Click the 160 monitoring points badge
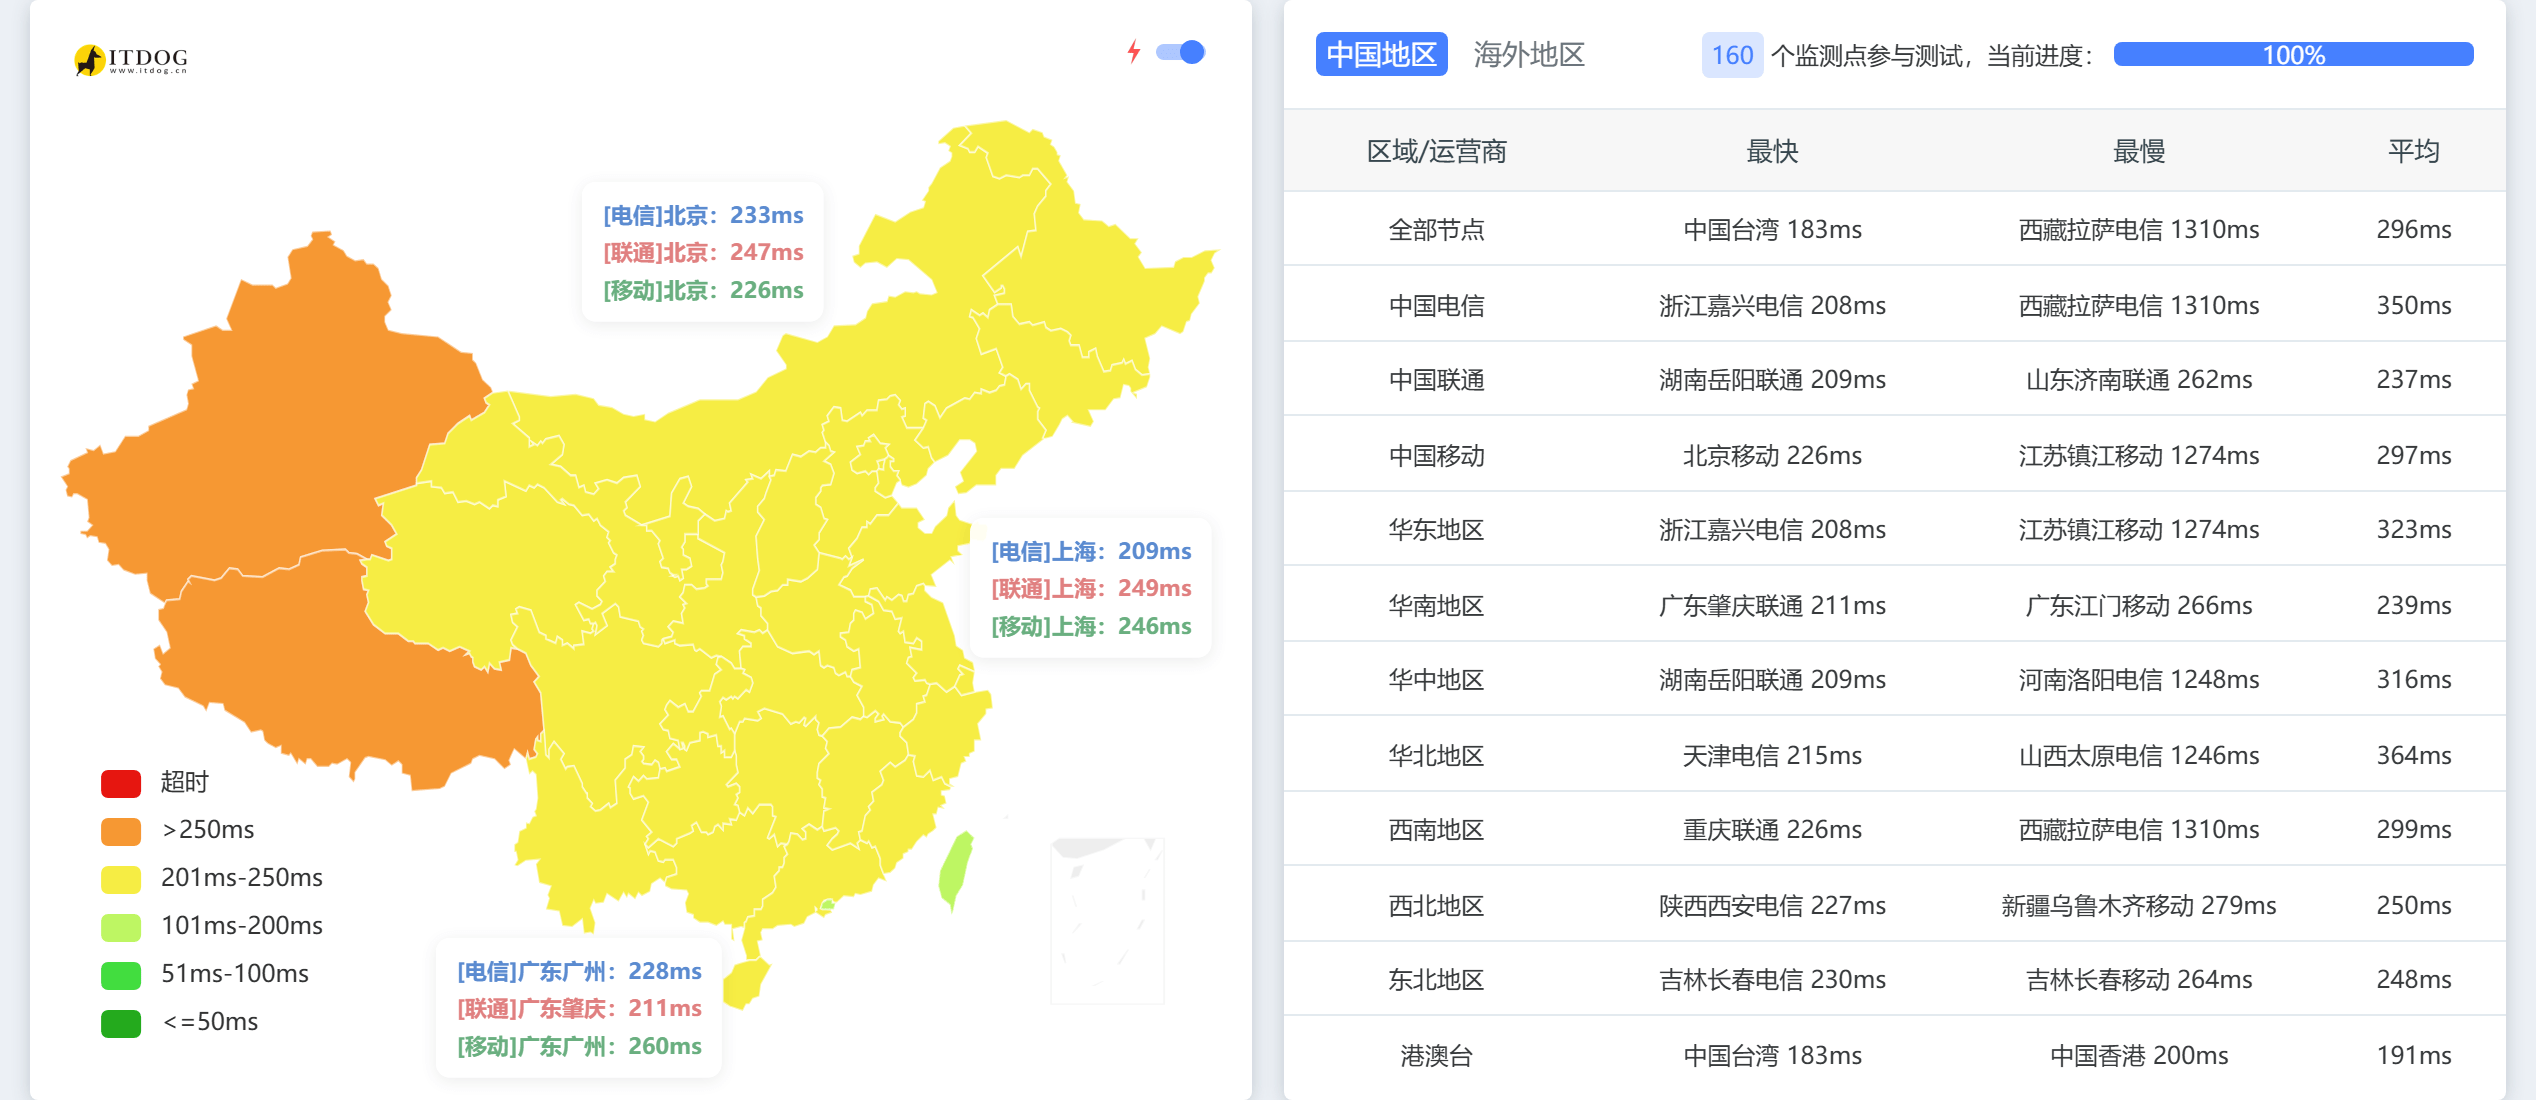The image size is (2536, 1100). click(1732, 55)
